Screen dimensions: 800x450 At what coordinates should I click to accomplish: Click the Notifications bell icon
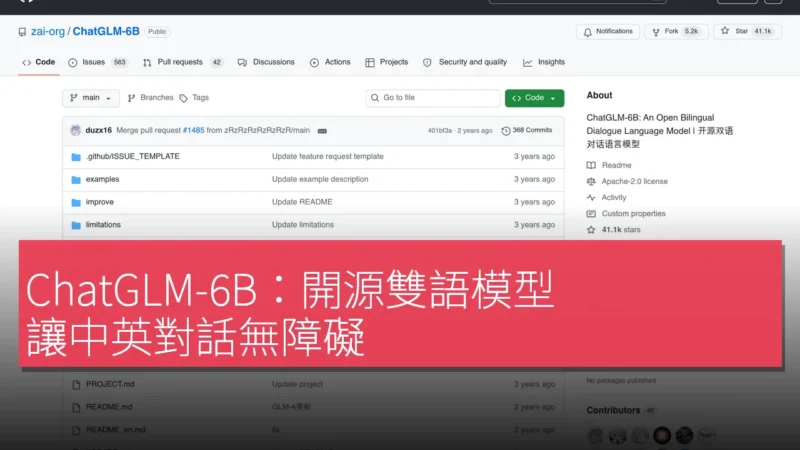coord(588,32)
